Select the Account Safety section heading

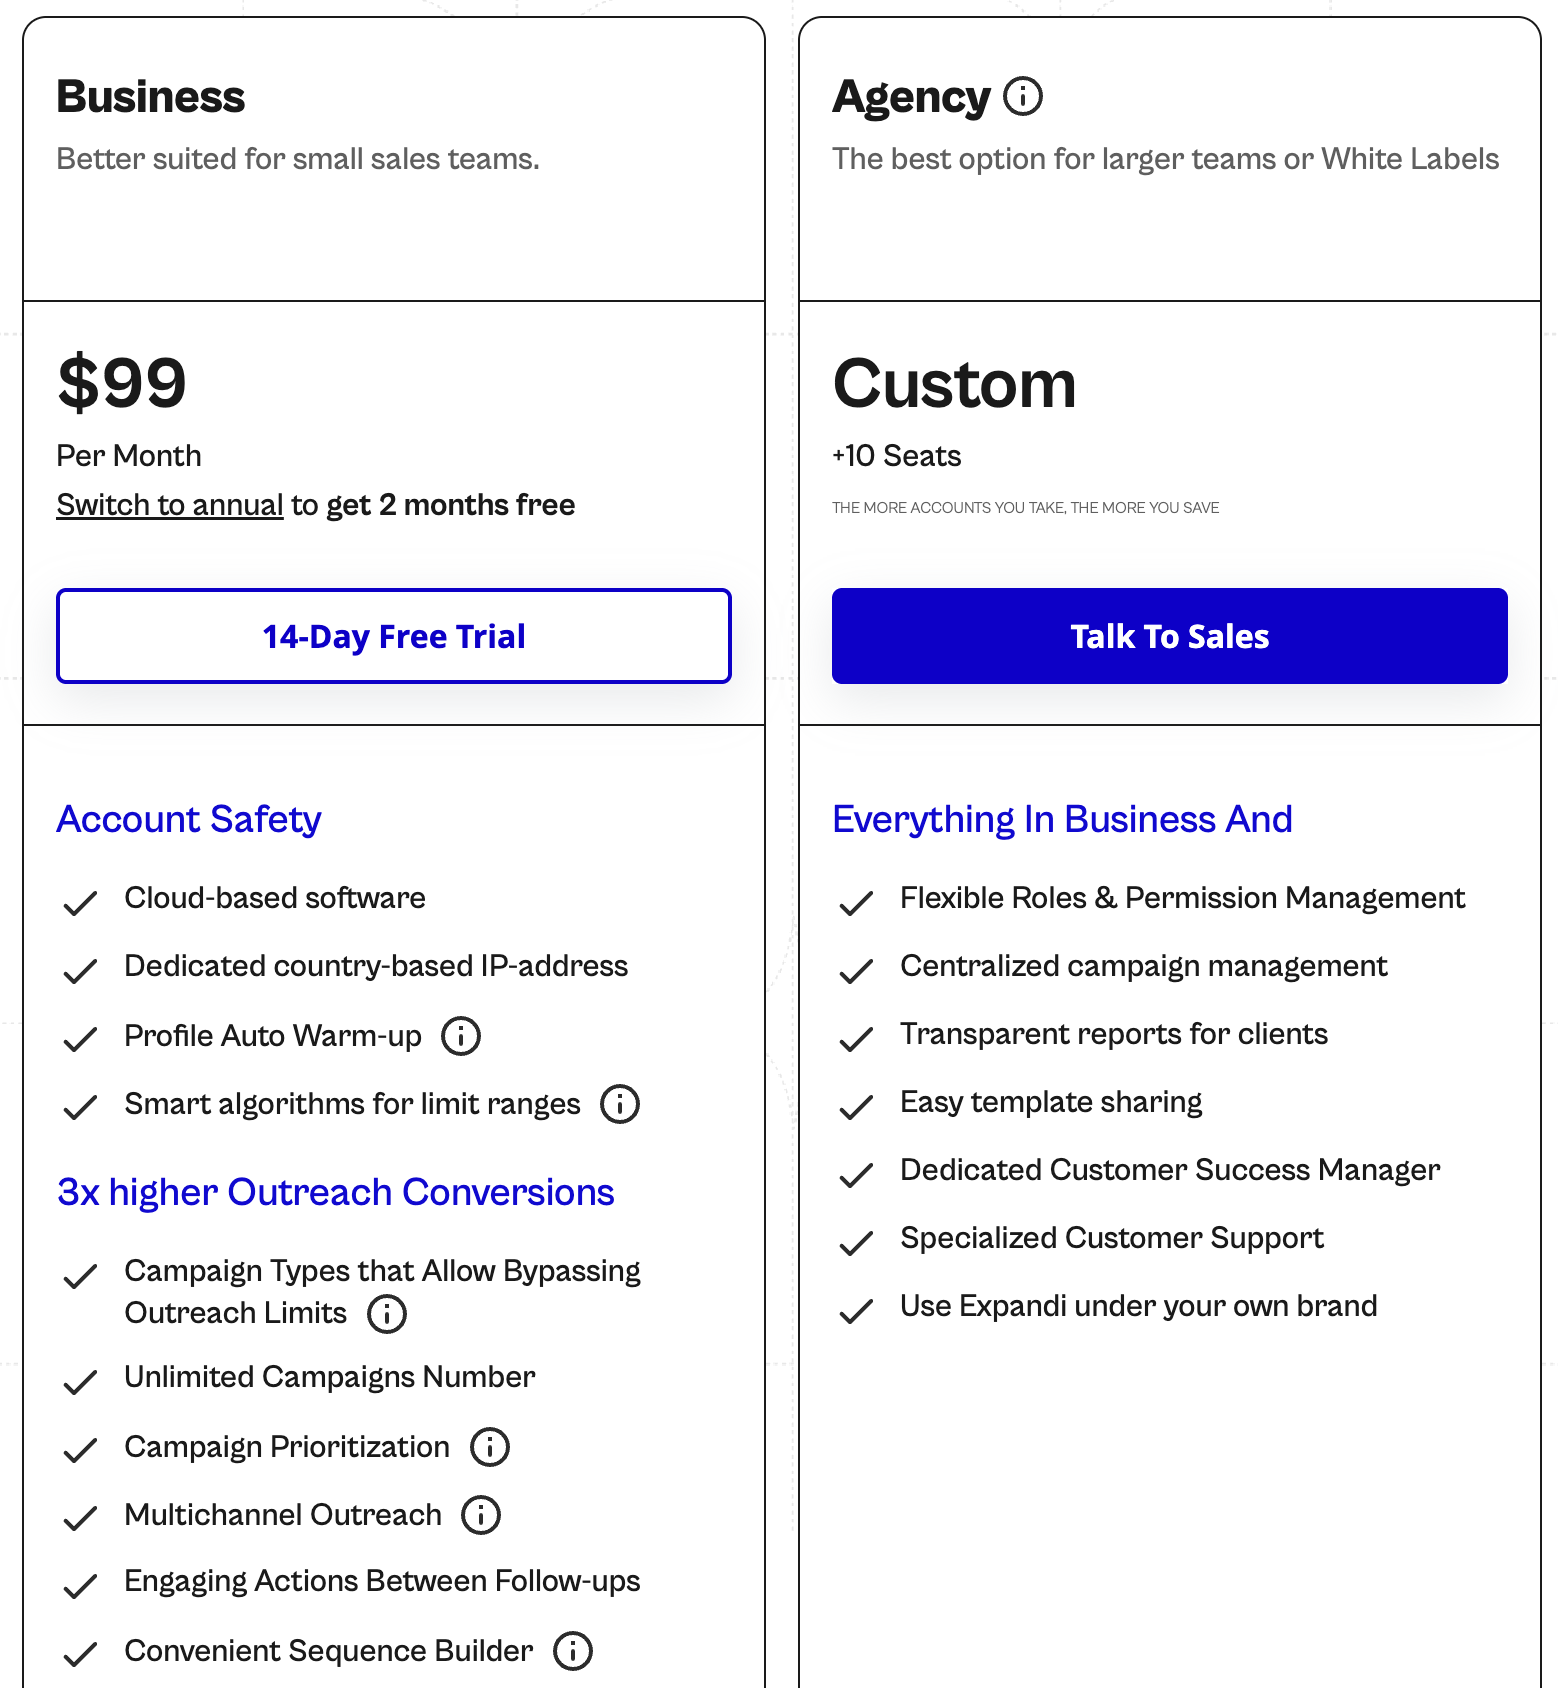pyautogui.click(x=189, y=819)
